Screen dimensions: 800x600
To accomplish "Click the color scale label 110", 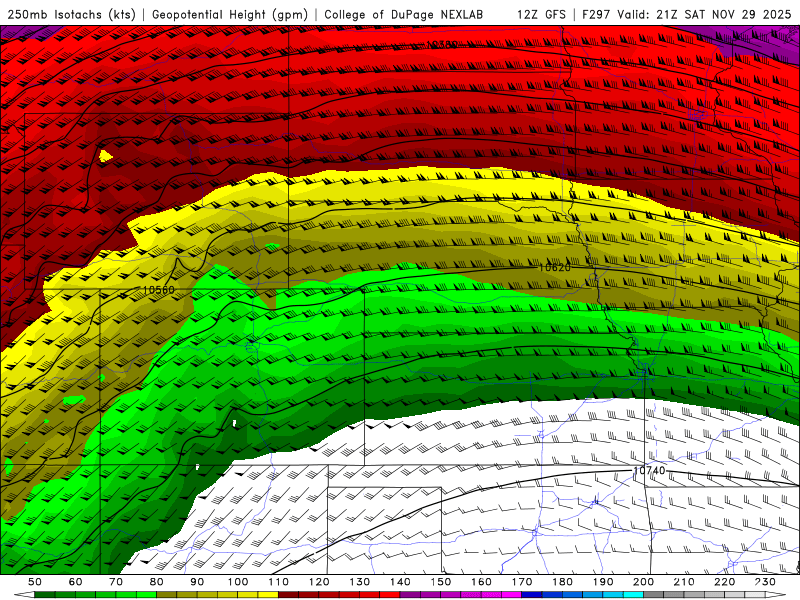I will point(279,582).
